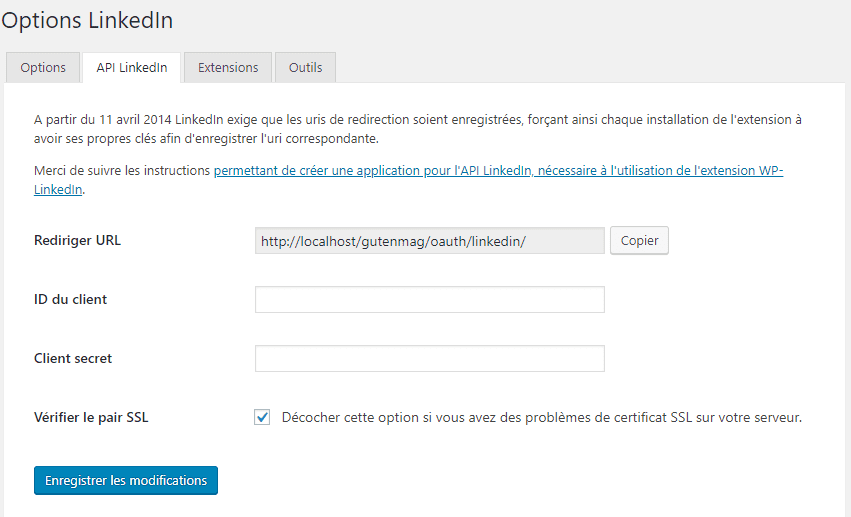The image size is (851, 517).
Task: Click the Client secret label
Action: 73,359
